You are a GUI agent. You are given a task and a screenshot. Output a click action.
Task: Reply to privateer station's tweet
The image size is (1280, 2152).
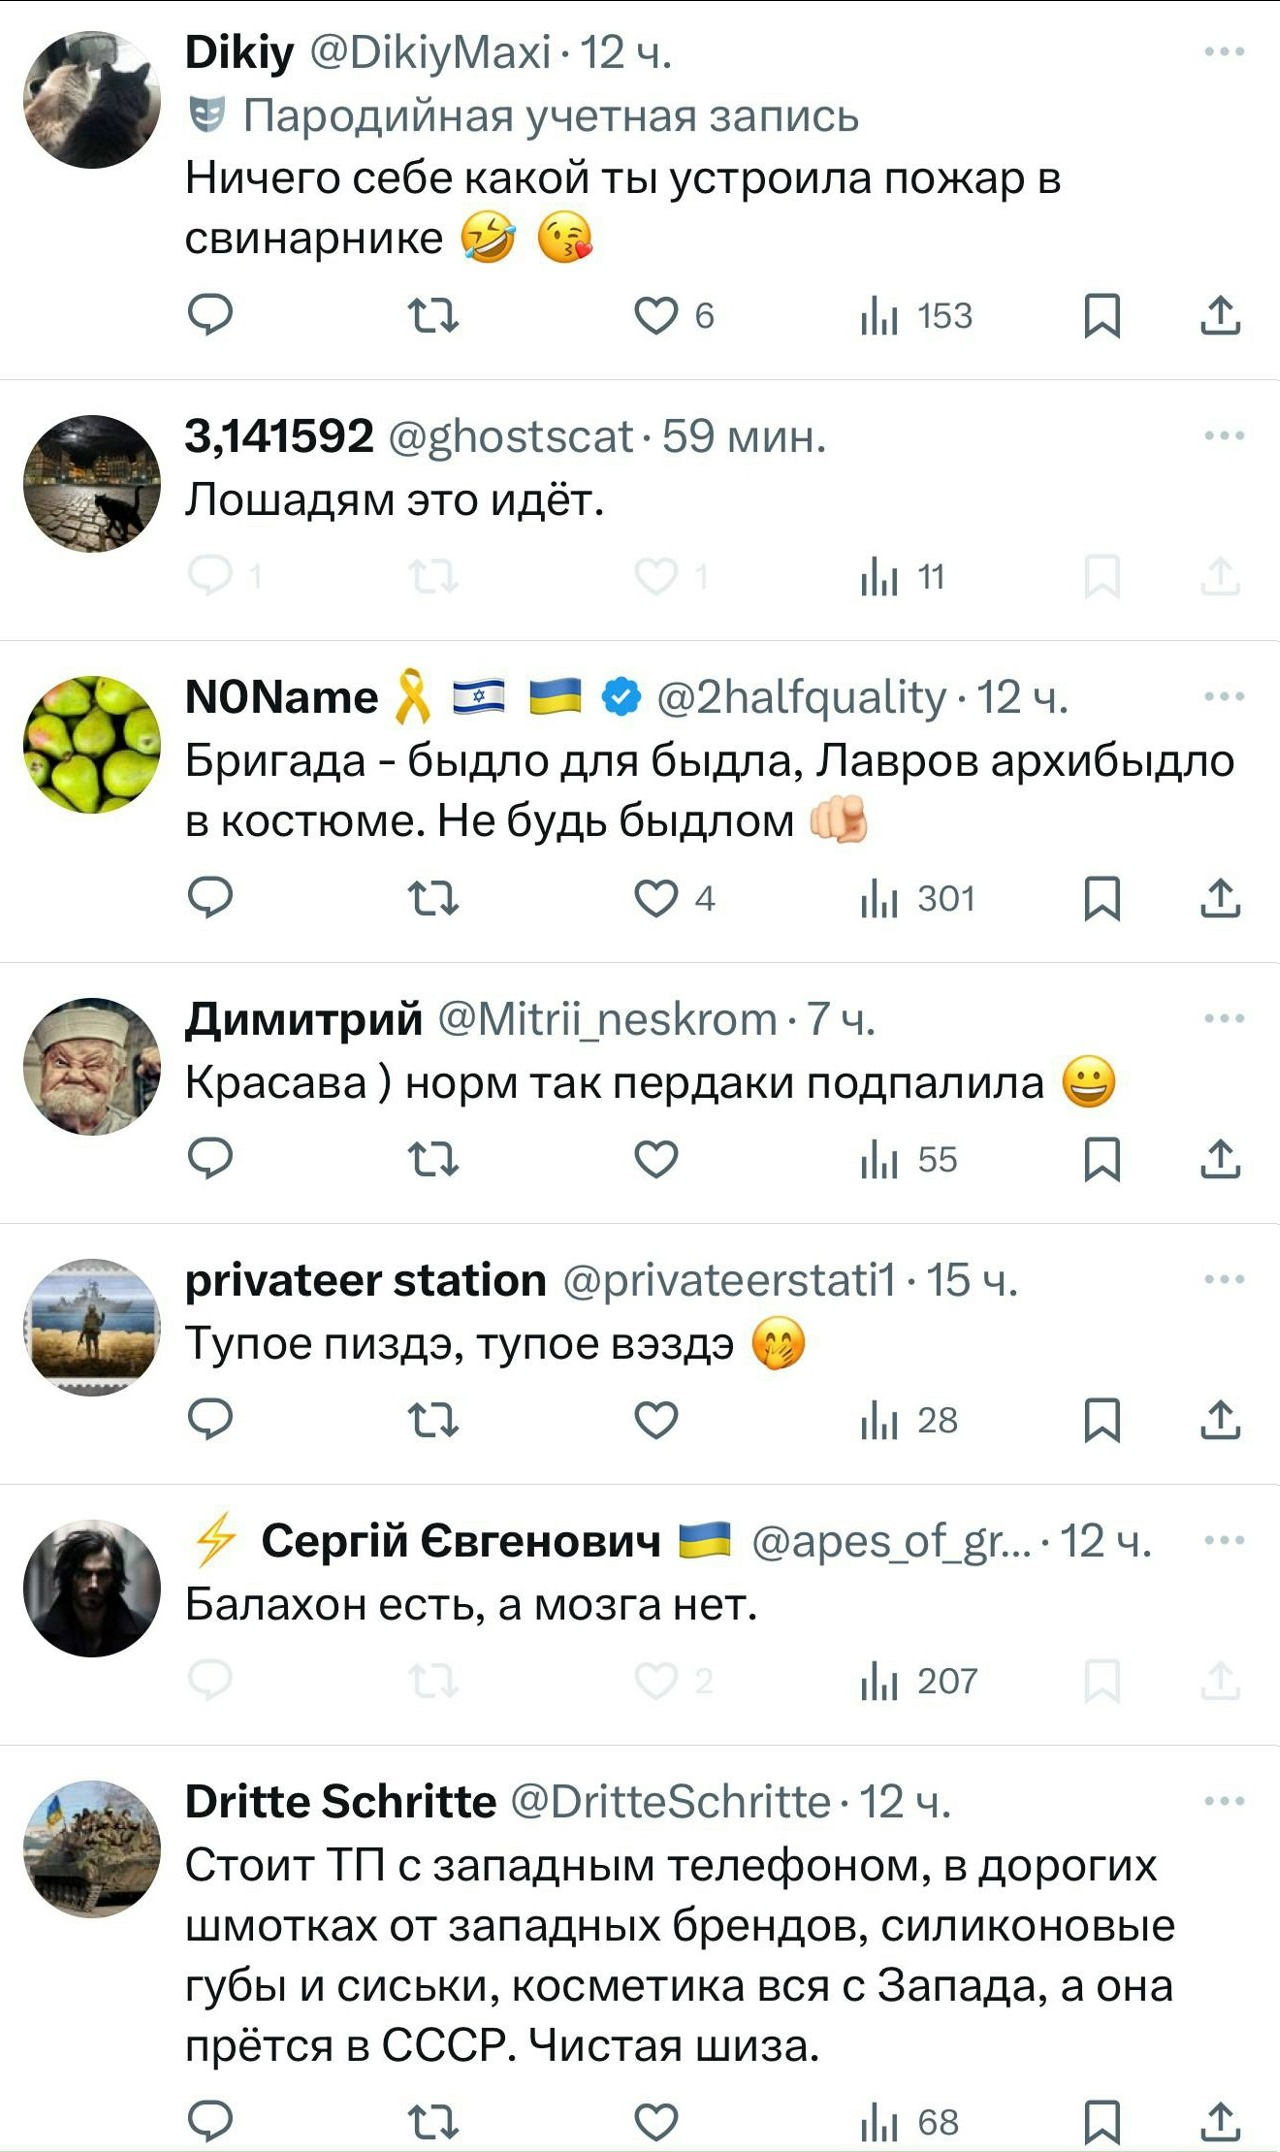point(210,1420)
